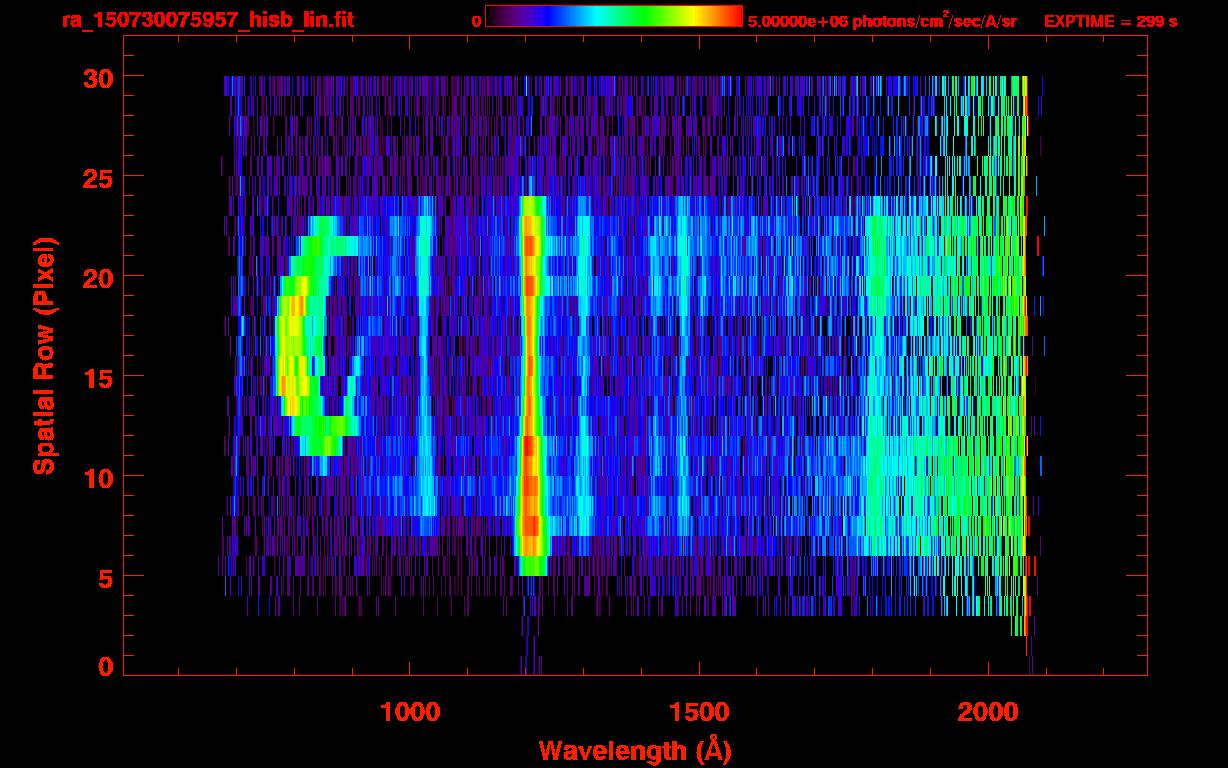The width and height of the screenshot is (1228, 768).
Task: Click the 5.00000e+06 photons unit label
Action: 882,20
